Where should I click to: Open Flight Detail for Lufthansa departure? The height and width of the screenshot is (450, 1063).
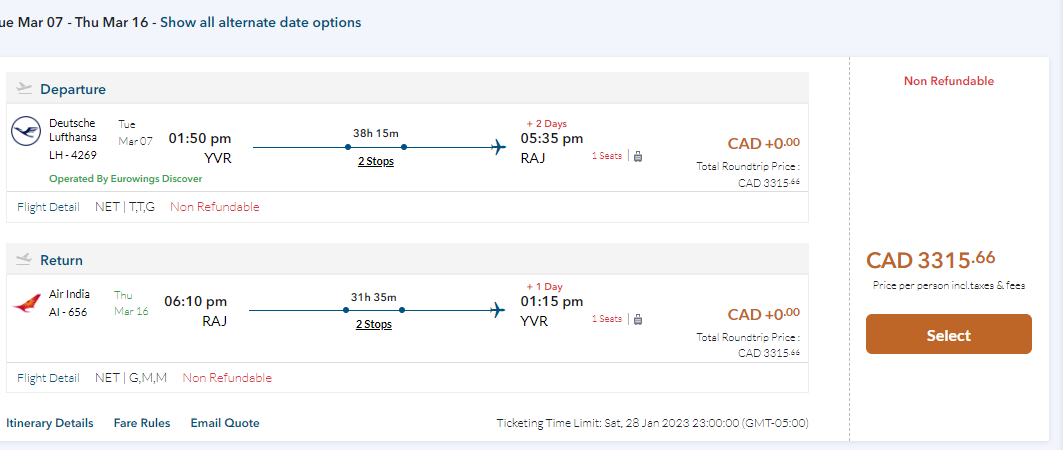coord(48,207)
